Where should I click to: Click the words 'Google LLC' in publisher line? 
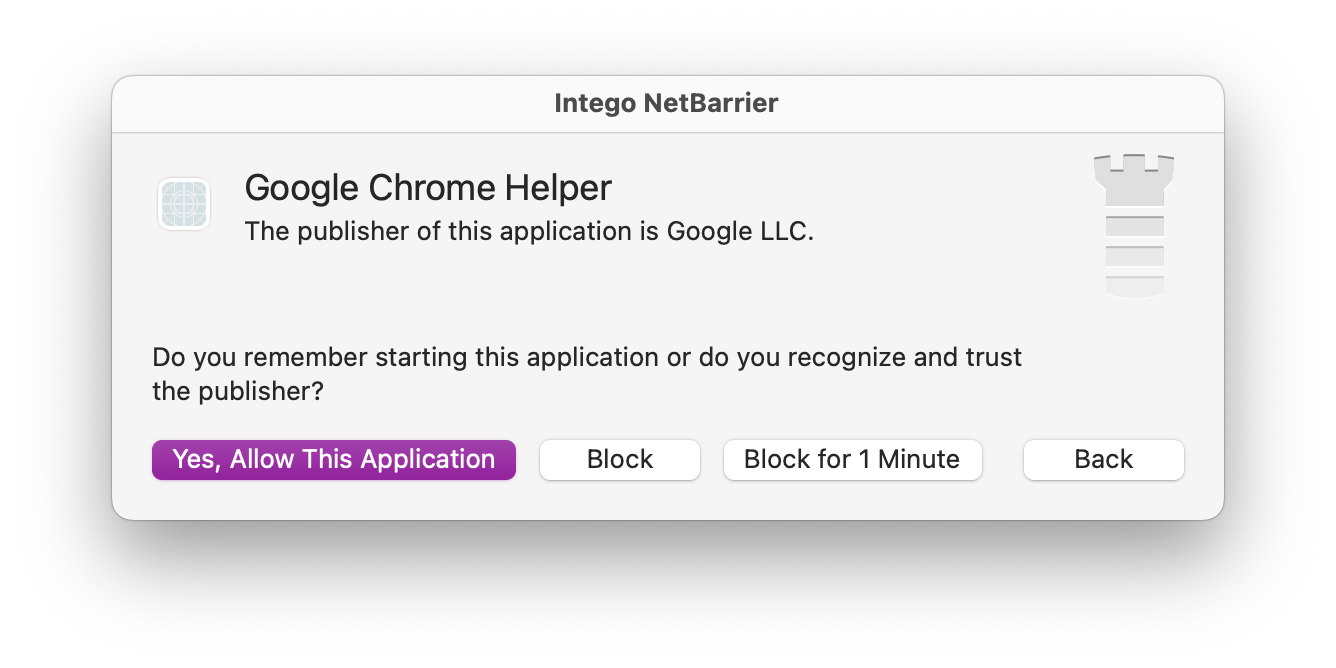coord(739,231)
